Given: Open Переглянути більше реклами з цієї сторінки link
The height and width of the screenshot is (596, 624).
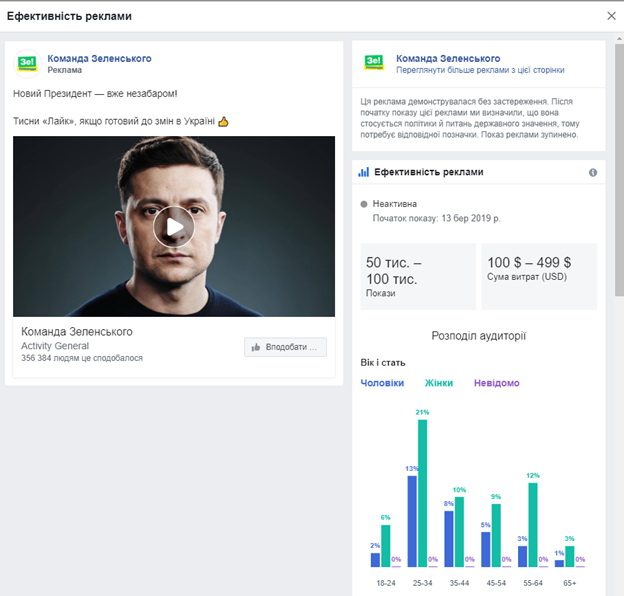Looking at the screenshot, I should [x=480, y=71].
